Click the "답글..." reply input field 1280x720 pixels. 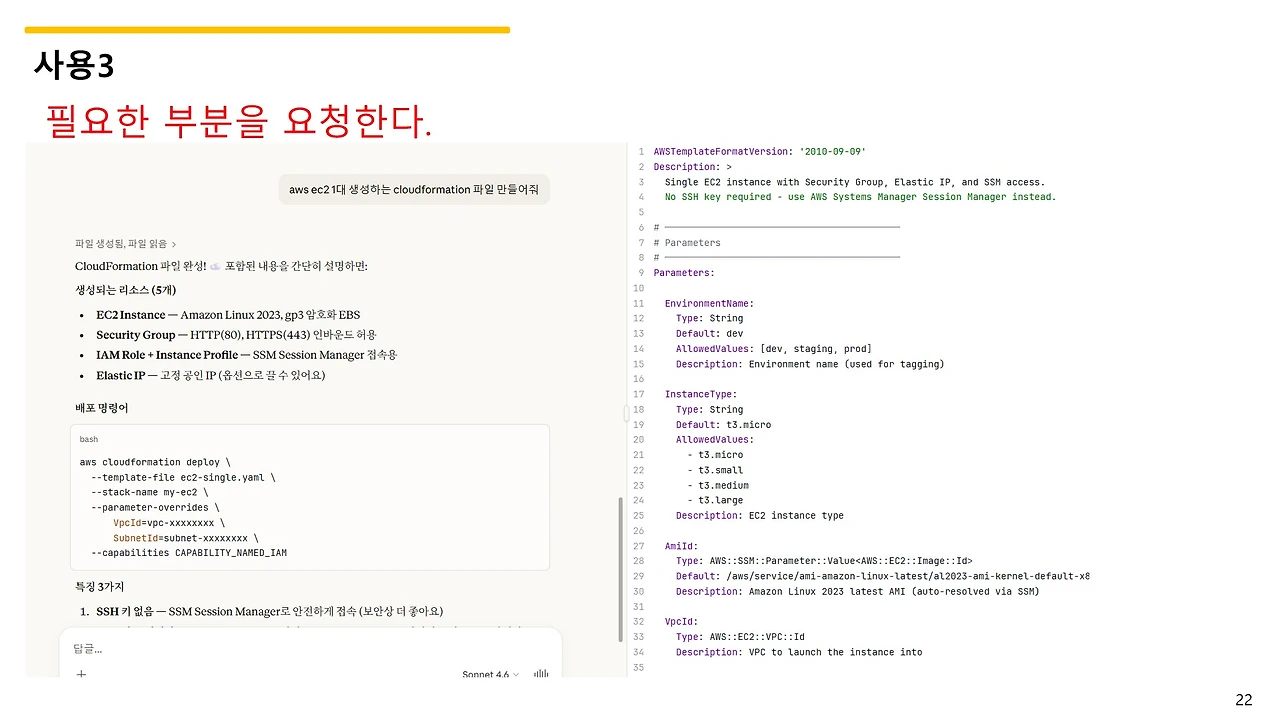coord(200,648)
